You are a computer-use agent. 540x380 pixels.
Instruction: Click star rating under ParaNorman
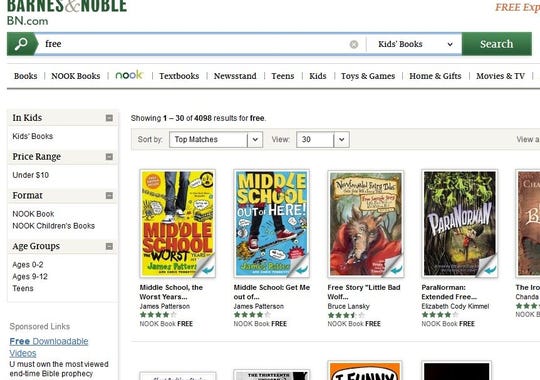[x=440, y=315]
